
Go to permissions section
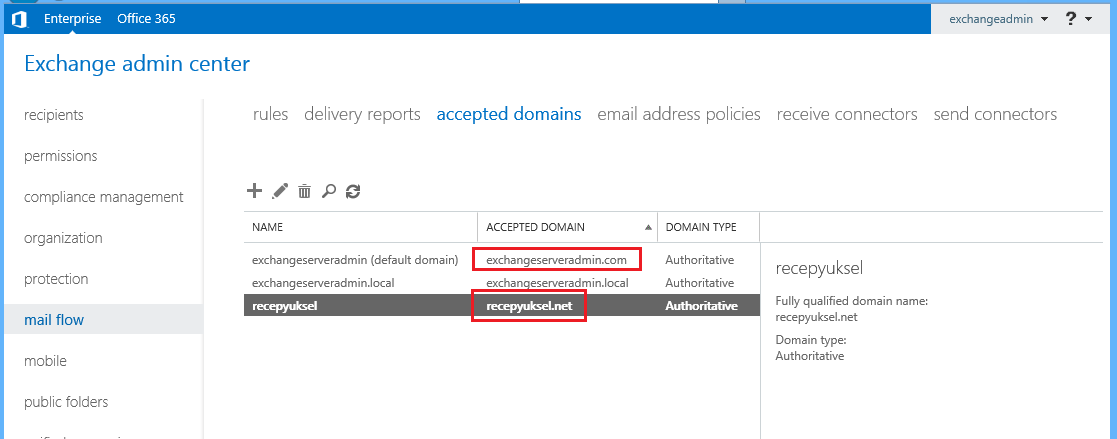pyautogui.click(x=61, y=156)
